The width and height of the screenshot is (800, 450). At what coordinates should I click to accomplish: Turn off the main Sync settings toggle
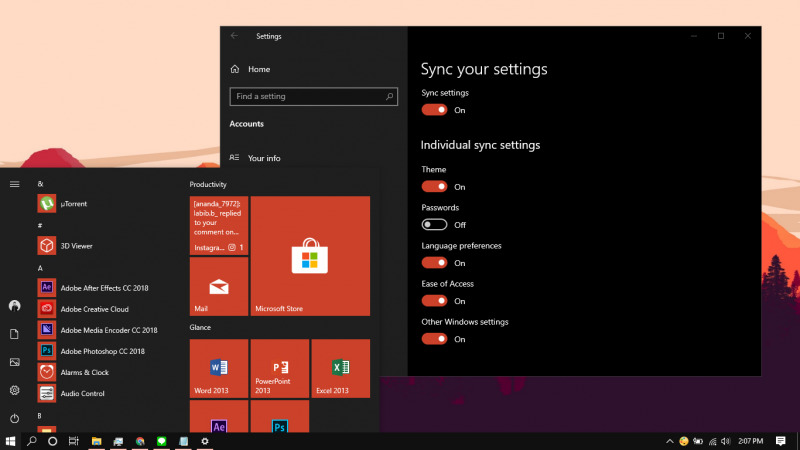tap(434, 110)
